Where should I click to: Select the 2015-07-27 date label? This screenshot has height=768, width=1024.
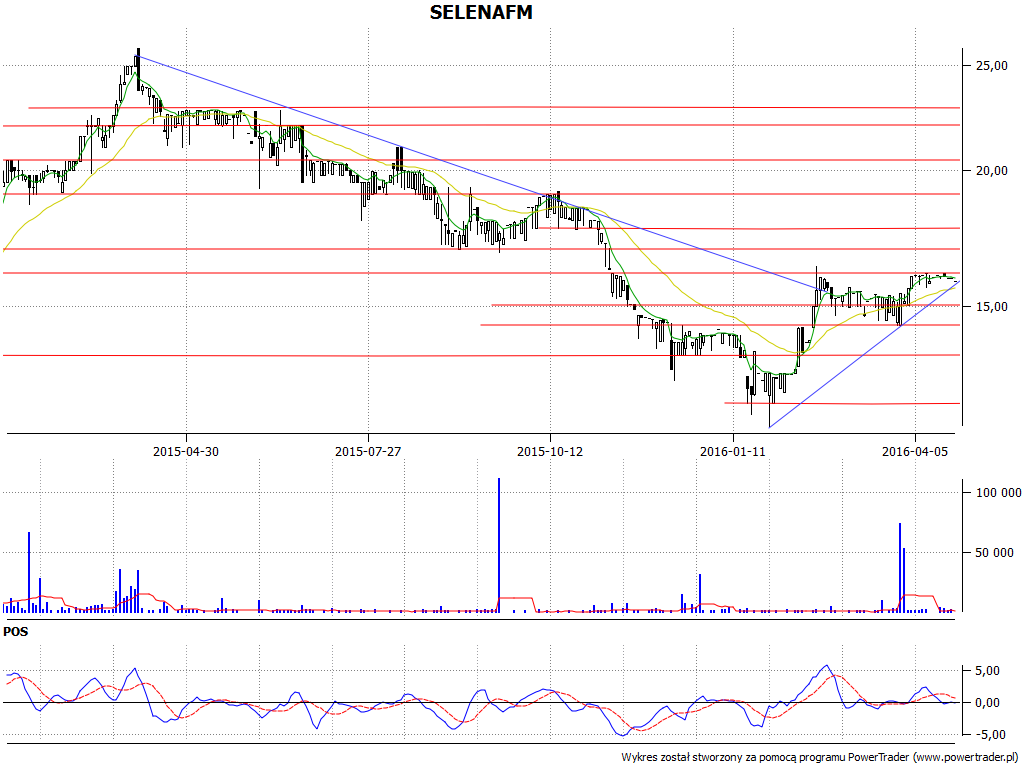(x=368, y=451)
